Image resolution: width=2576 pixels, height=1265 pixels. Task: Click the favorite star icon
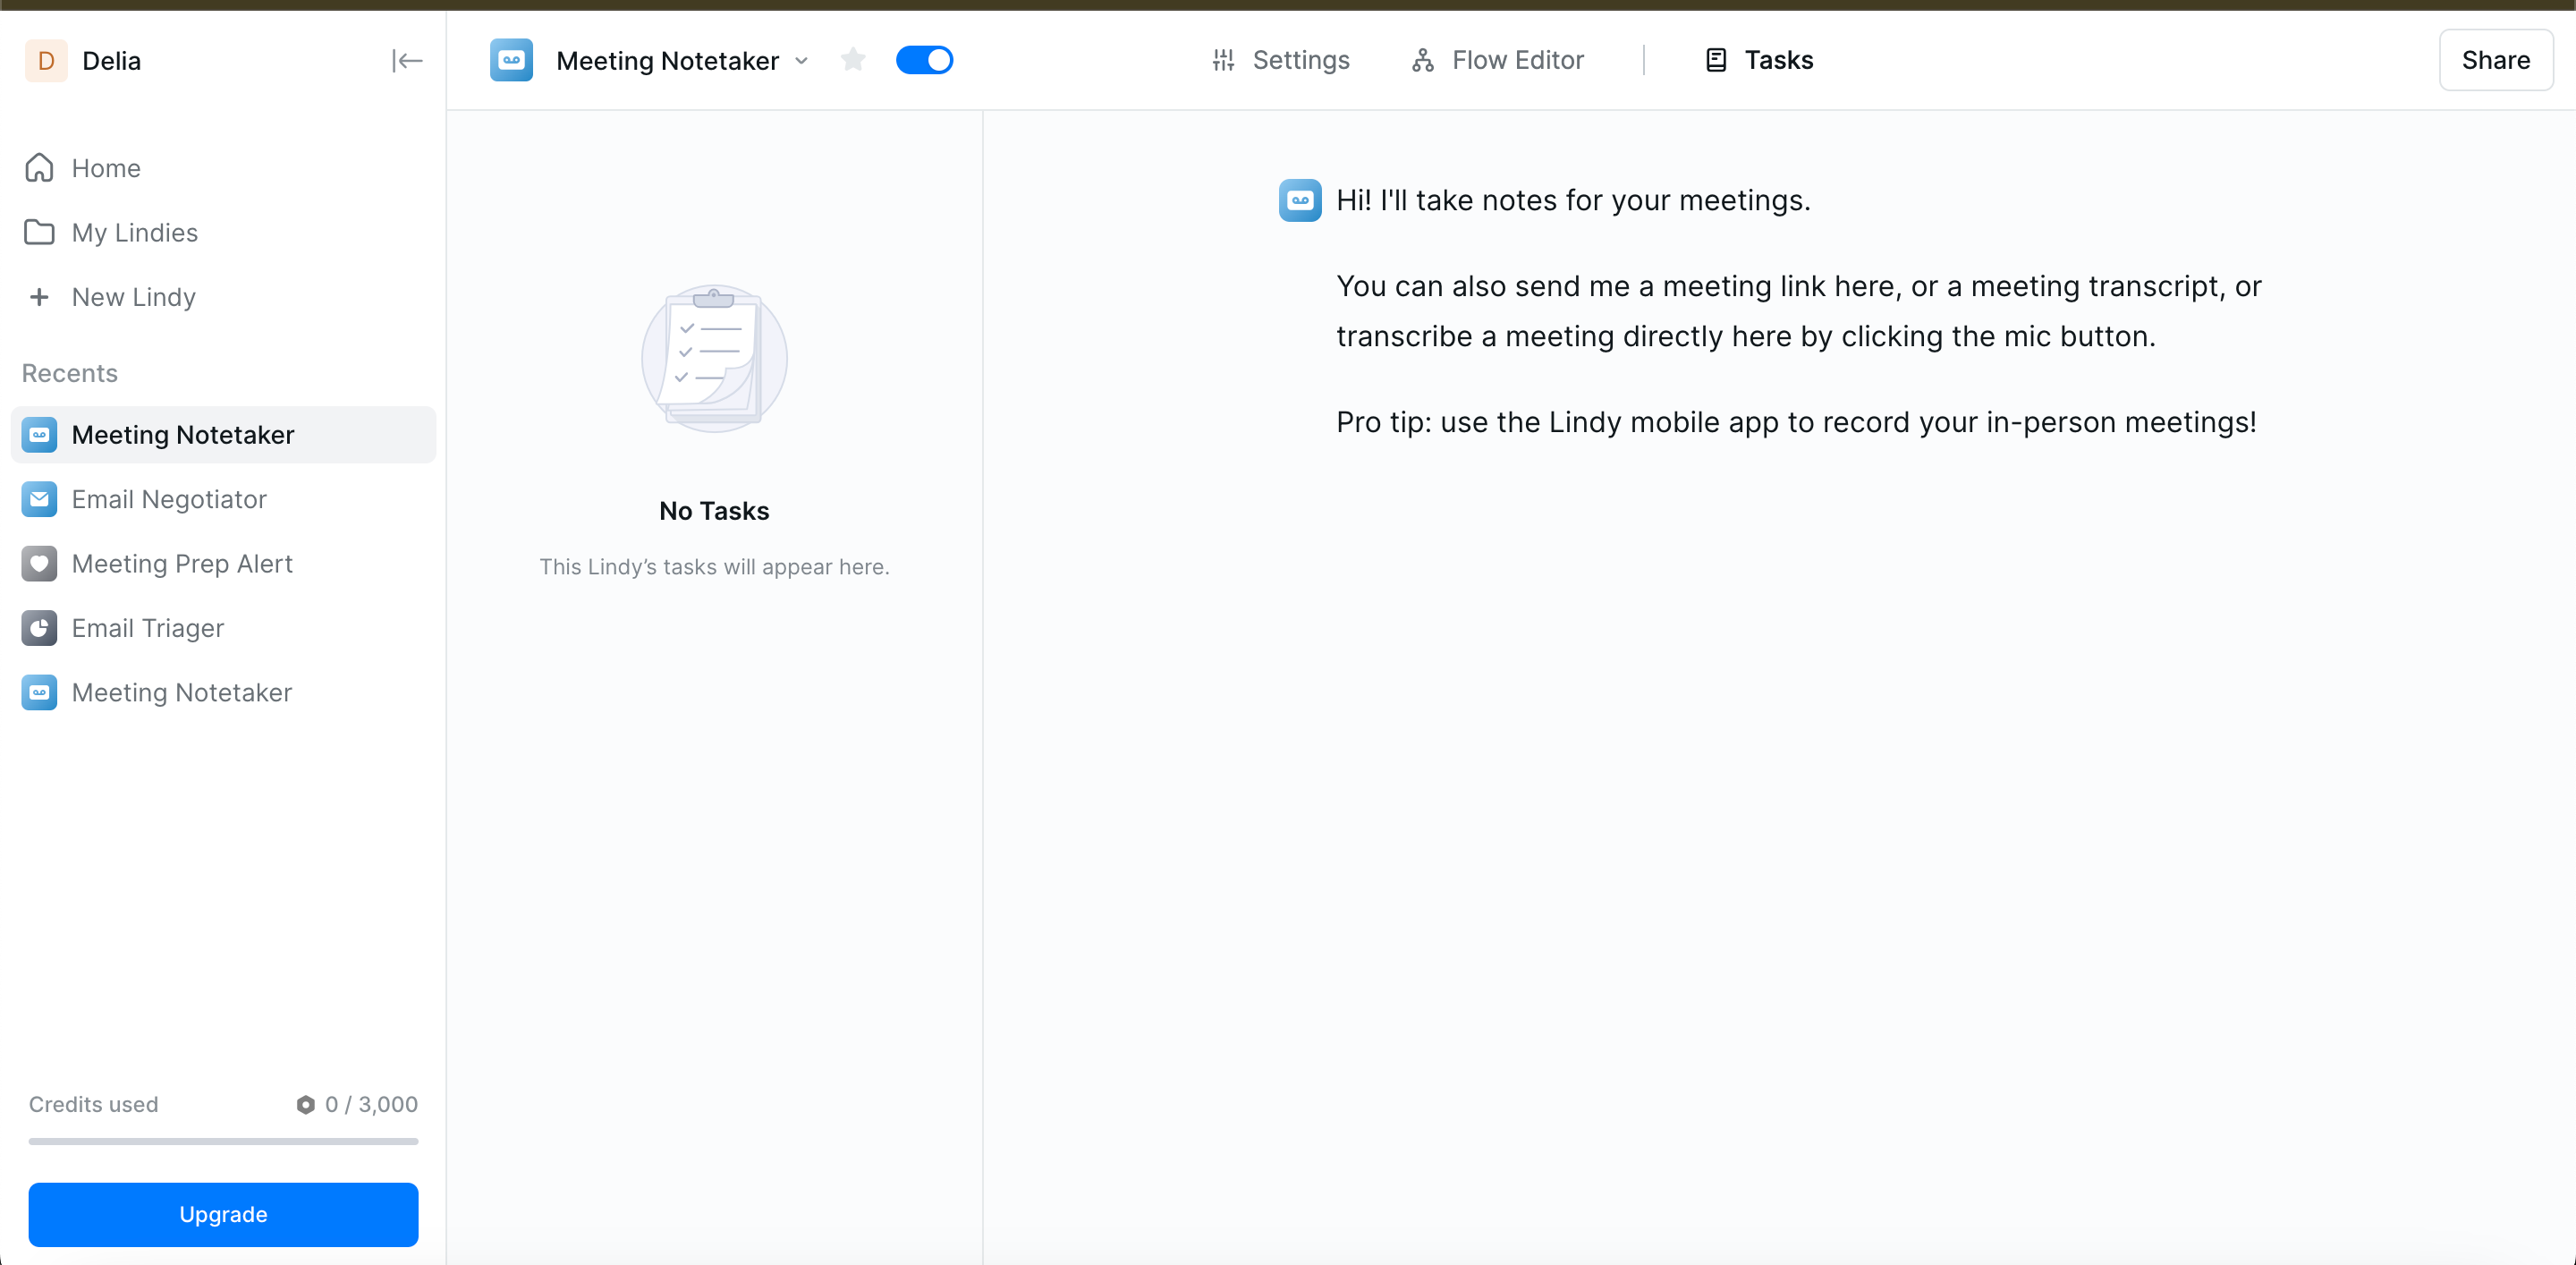[x=852, y=60]
